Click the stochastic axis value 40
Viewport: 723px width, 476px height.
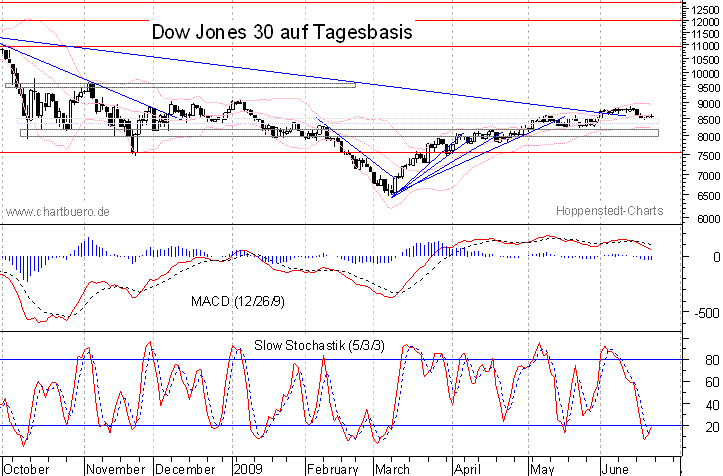(712, 405)
